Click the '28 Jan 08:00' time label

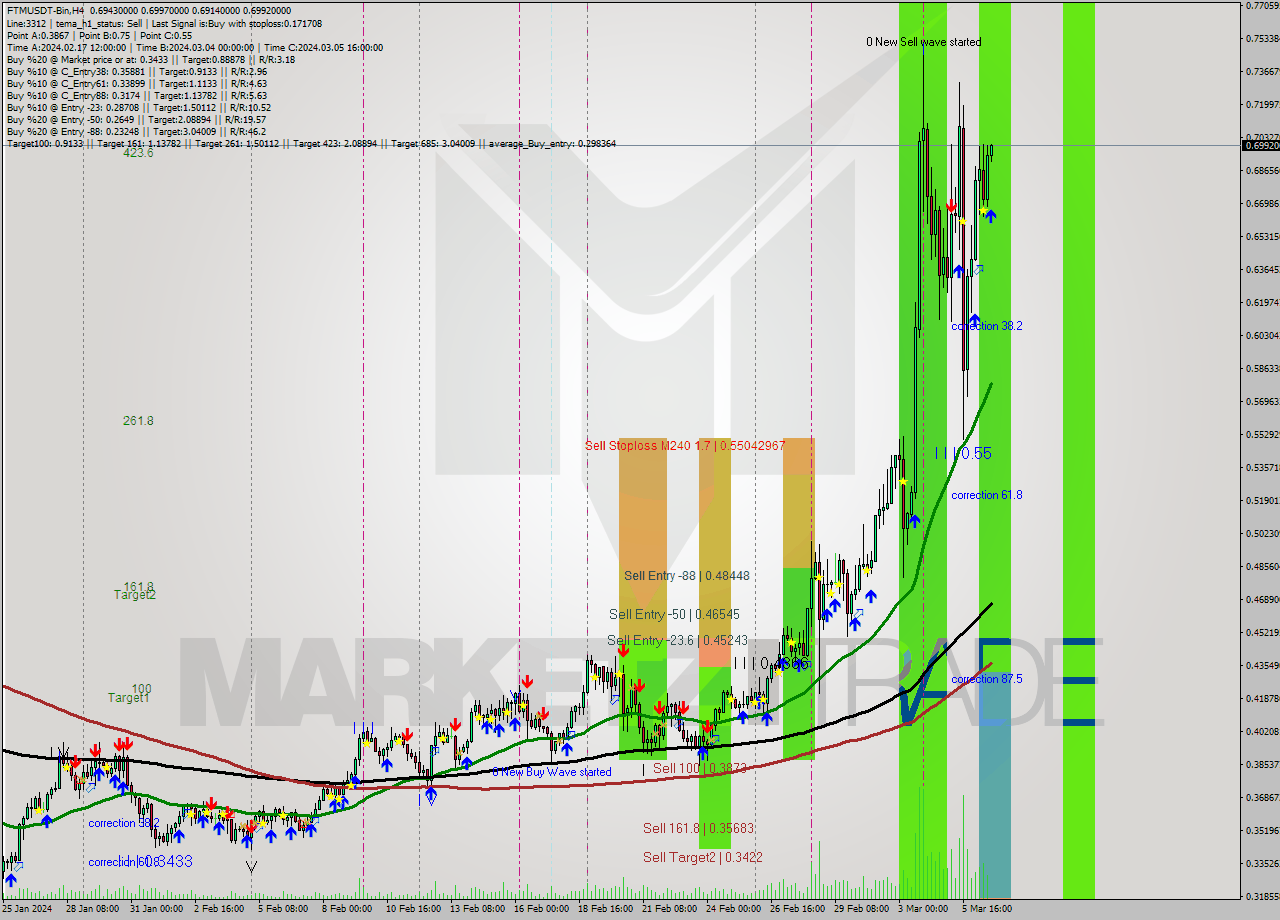click(94, 909)
